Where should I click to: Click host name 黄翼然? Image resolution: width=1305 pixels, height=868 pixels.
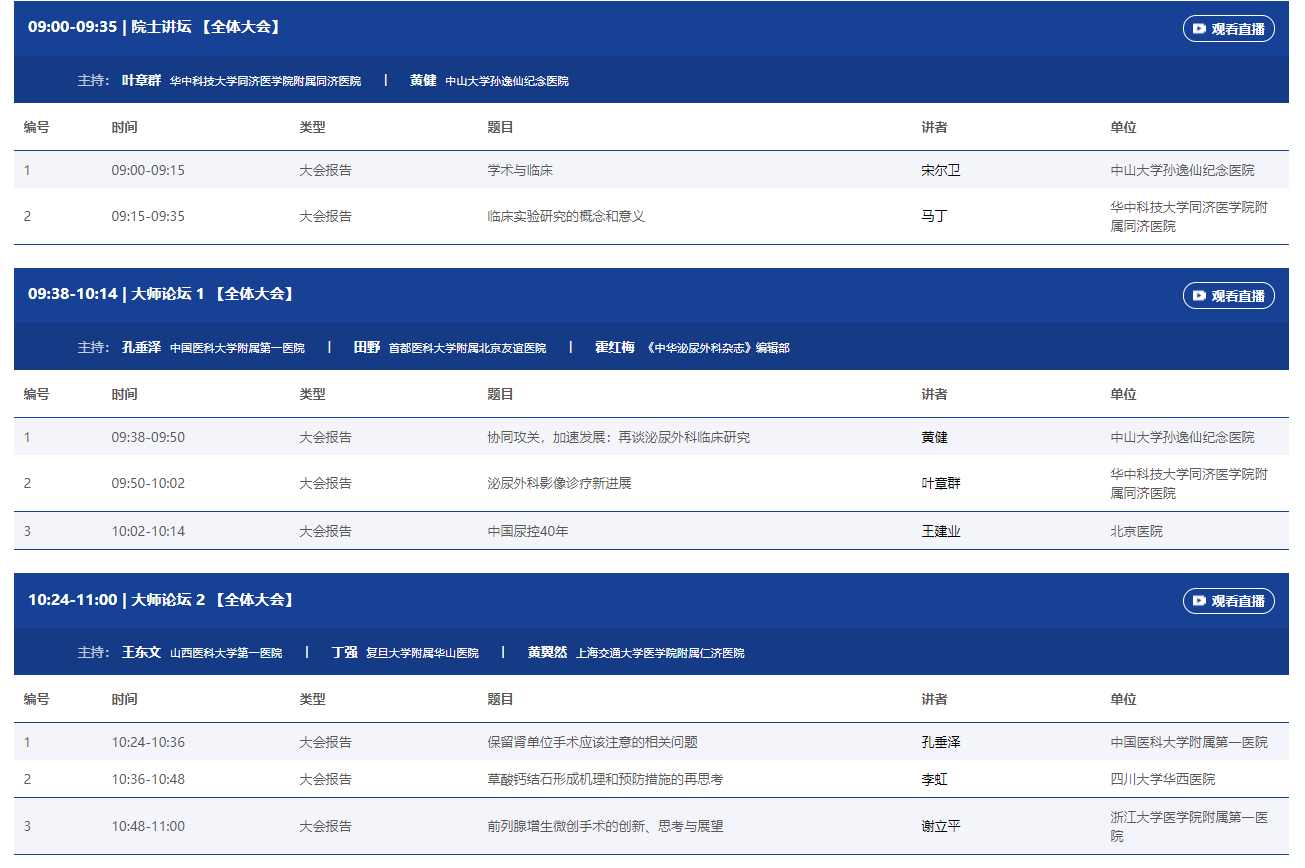coord(547,652)
